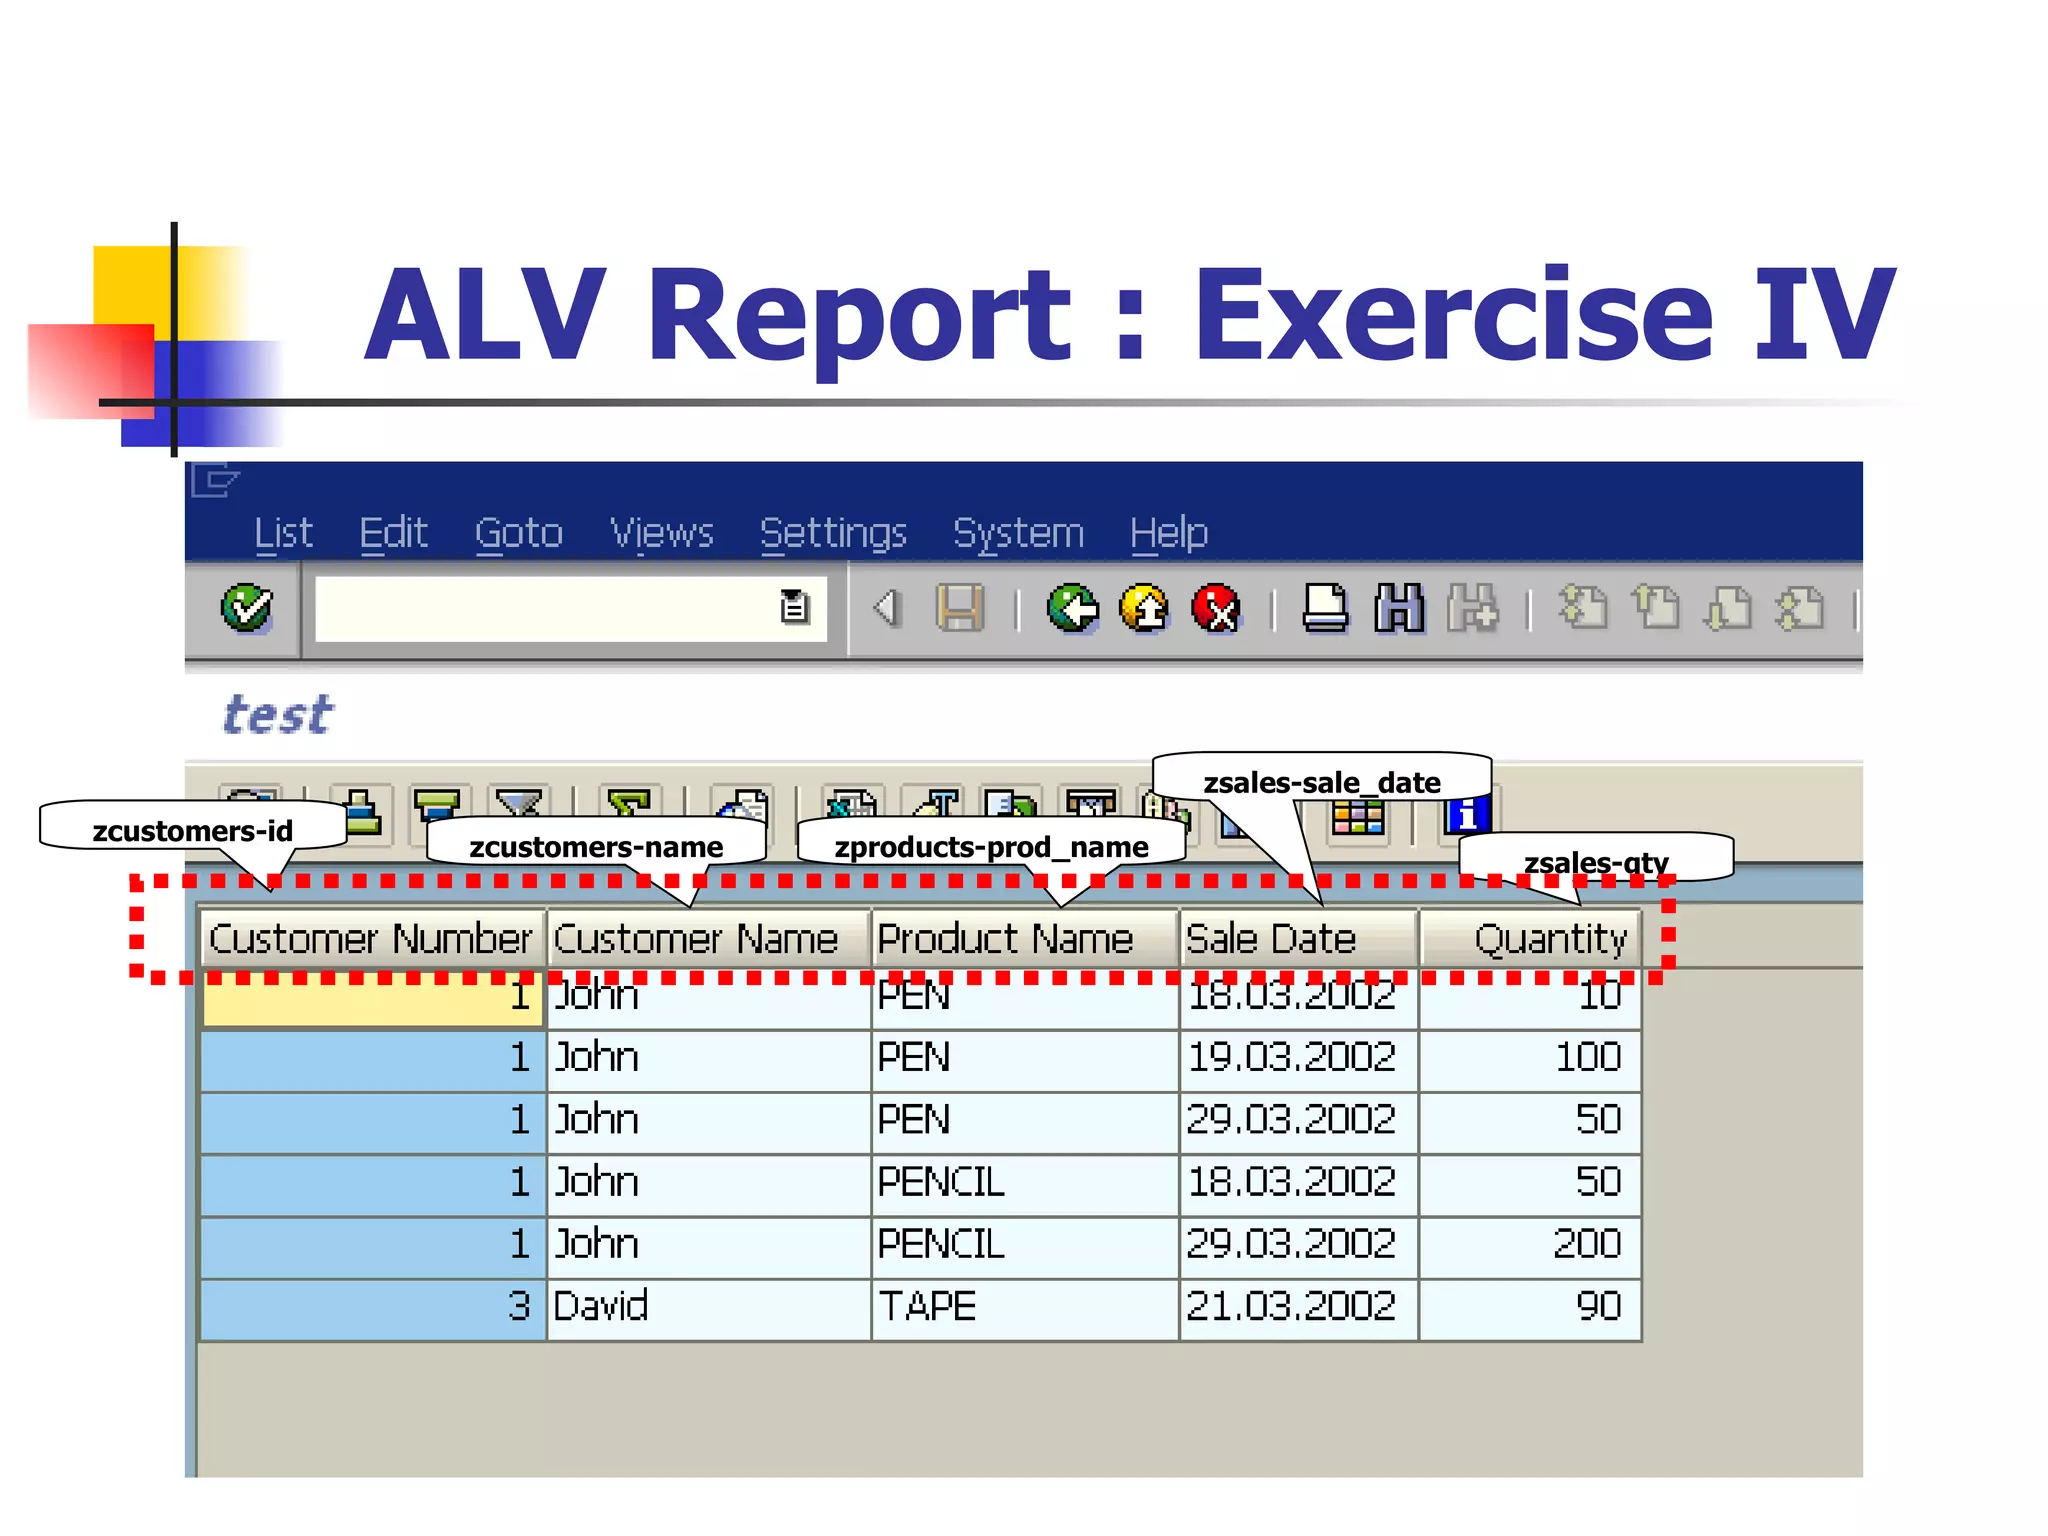
Task: Open the Edit menu
Action: tap(393, 533)
